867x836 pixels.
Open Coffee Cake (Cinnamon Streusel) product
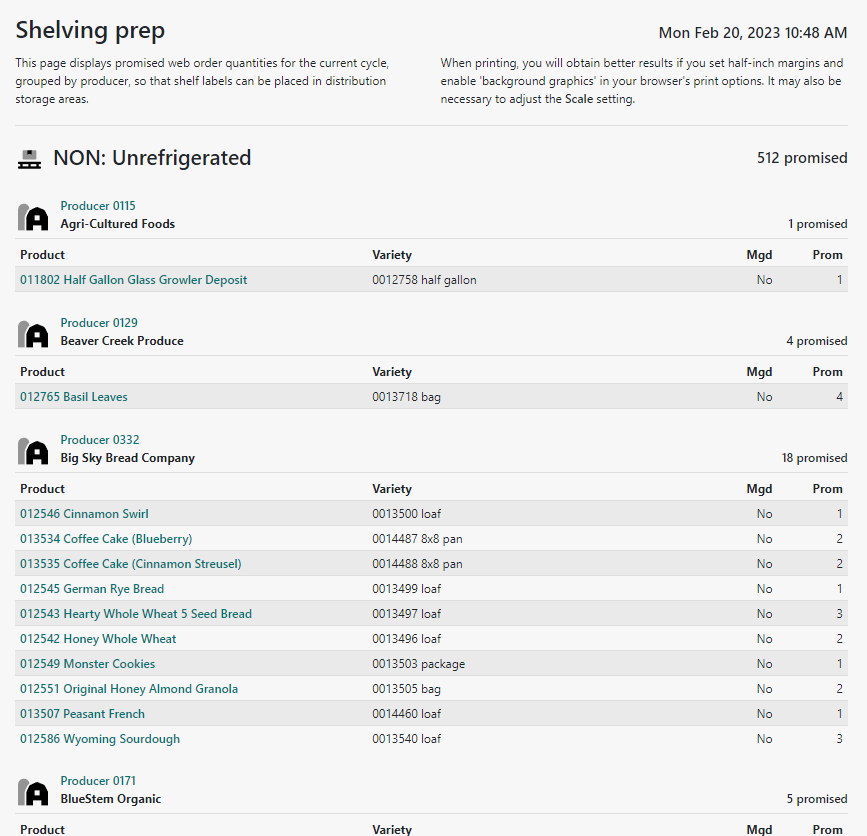pyautogui.click(x=130, y=564)
